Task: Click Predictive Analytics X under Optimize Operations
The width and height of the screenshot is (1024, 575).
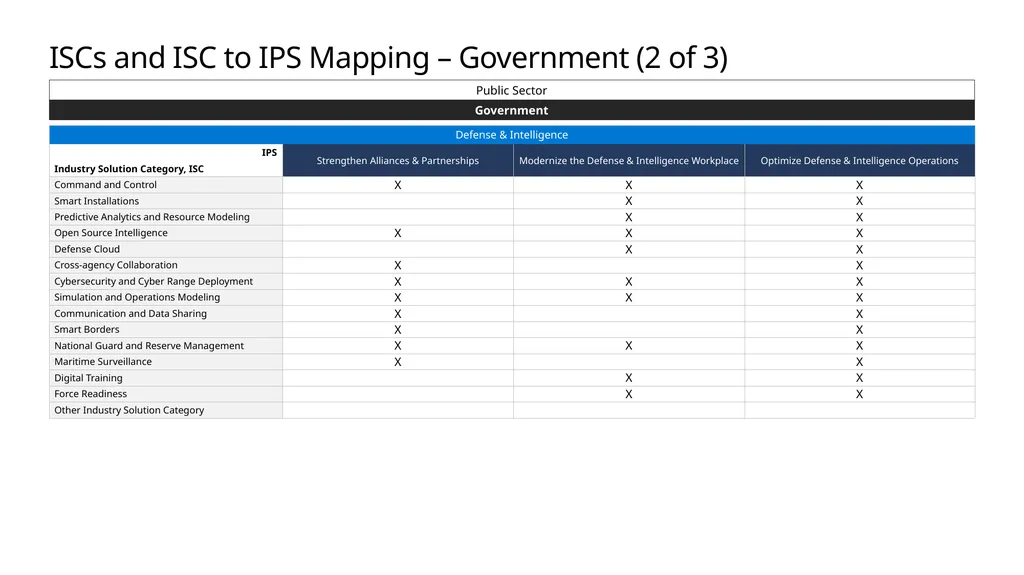Action: 859,217
